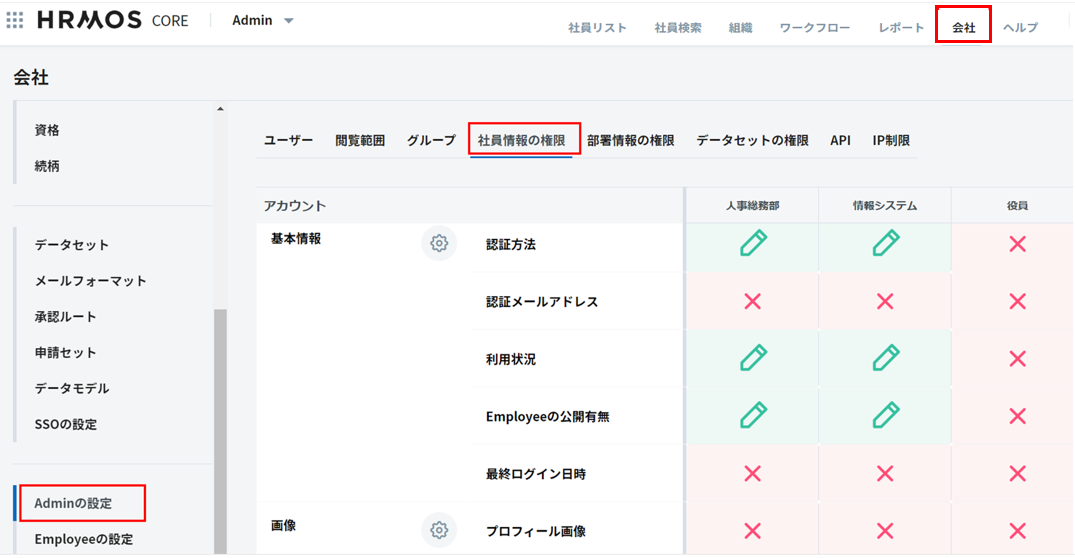Open the 会社 menu in top navigation
Viewport: 1075px width, 558px height.
tap(963, 28)
